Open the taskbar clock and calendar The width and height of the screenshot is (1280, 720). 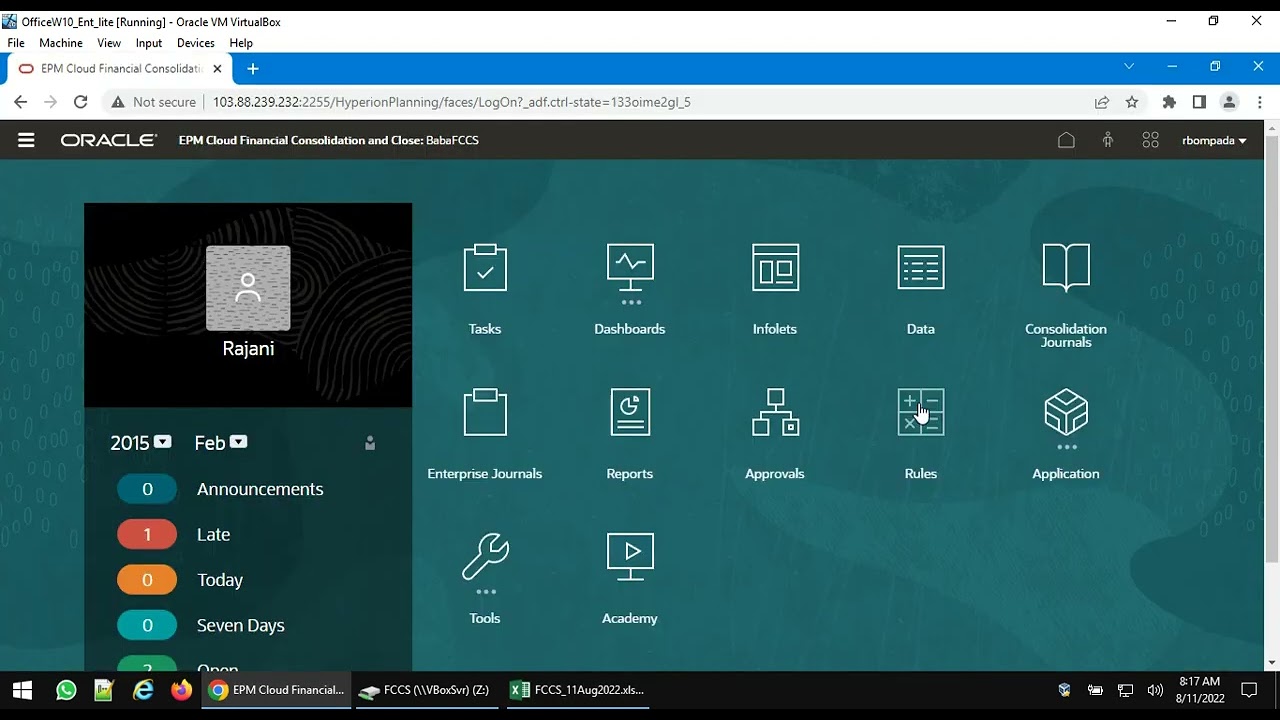(1200, 690)
